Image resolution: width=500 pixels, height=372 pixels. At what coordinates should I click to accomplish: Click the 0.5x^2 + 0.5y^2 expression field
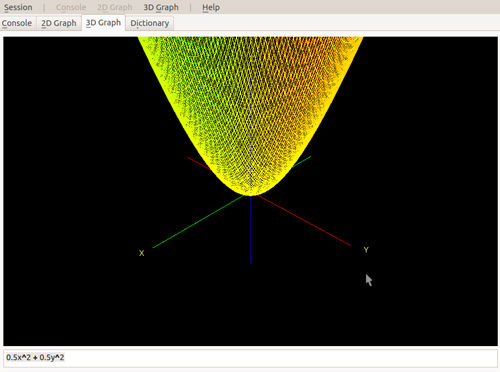coord(250,358)
